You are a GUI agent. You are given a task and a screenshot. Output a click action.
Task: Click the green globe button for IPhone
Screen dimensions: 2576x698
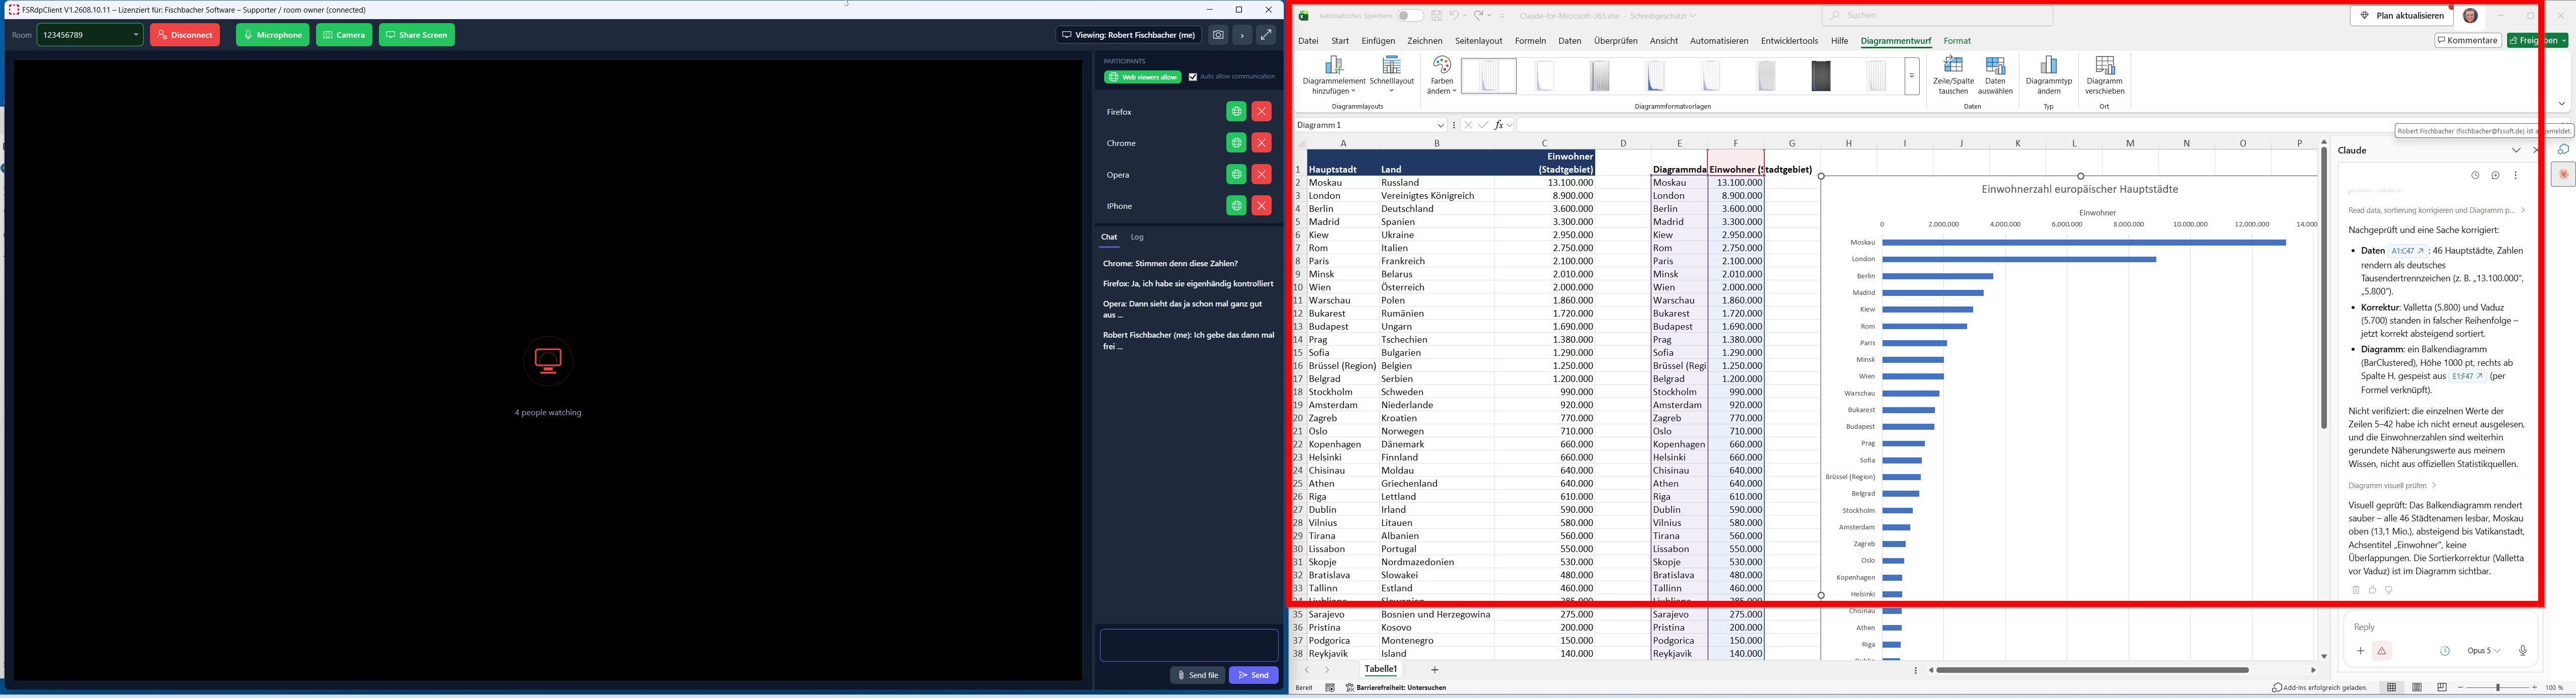pos(1236,206)
